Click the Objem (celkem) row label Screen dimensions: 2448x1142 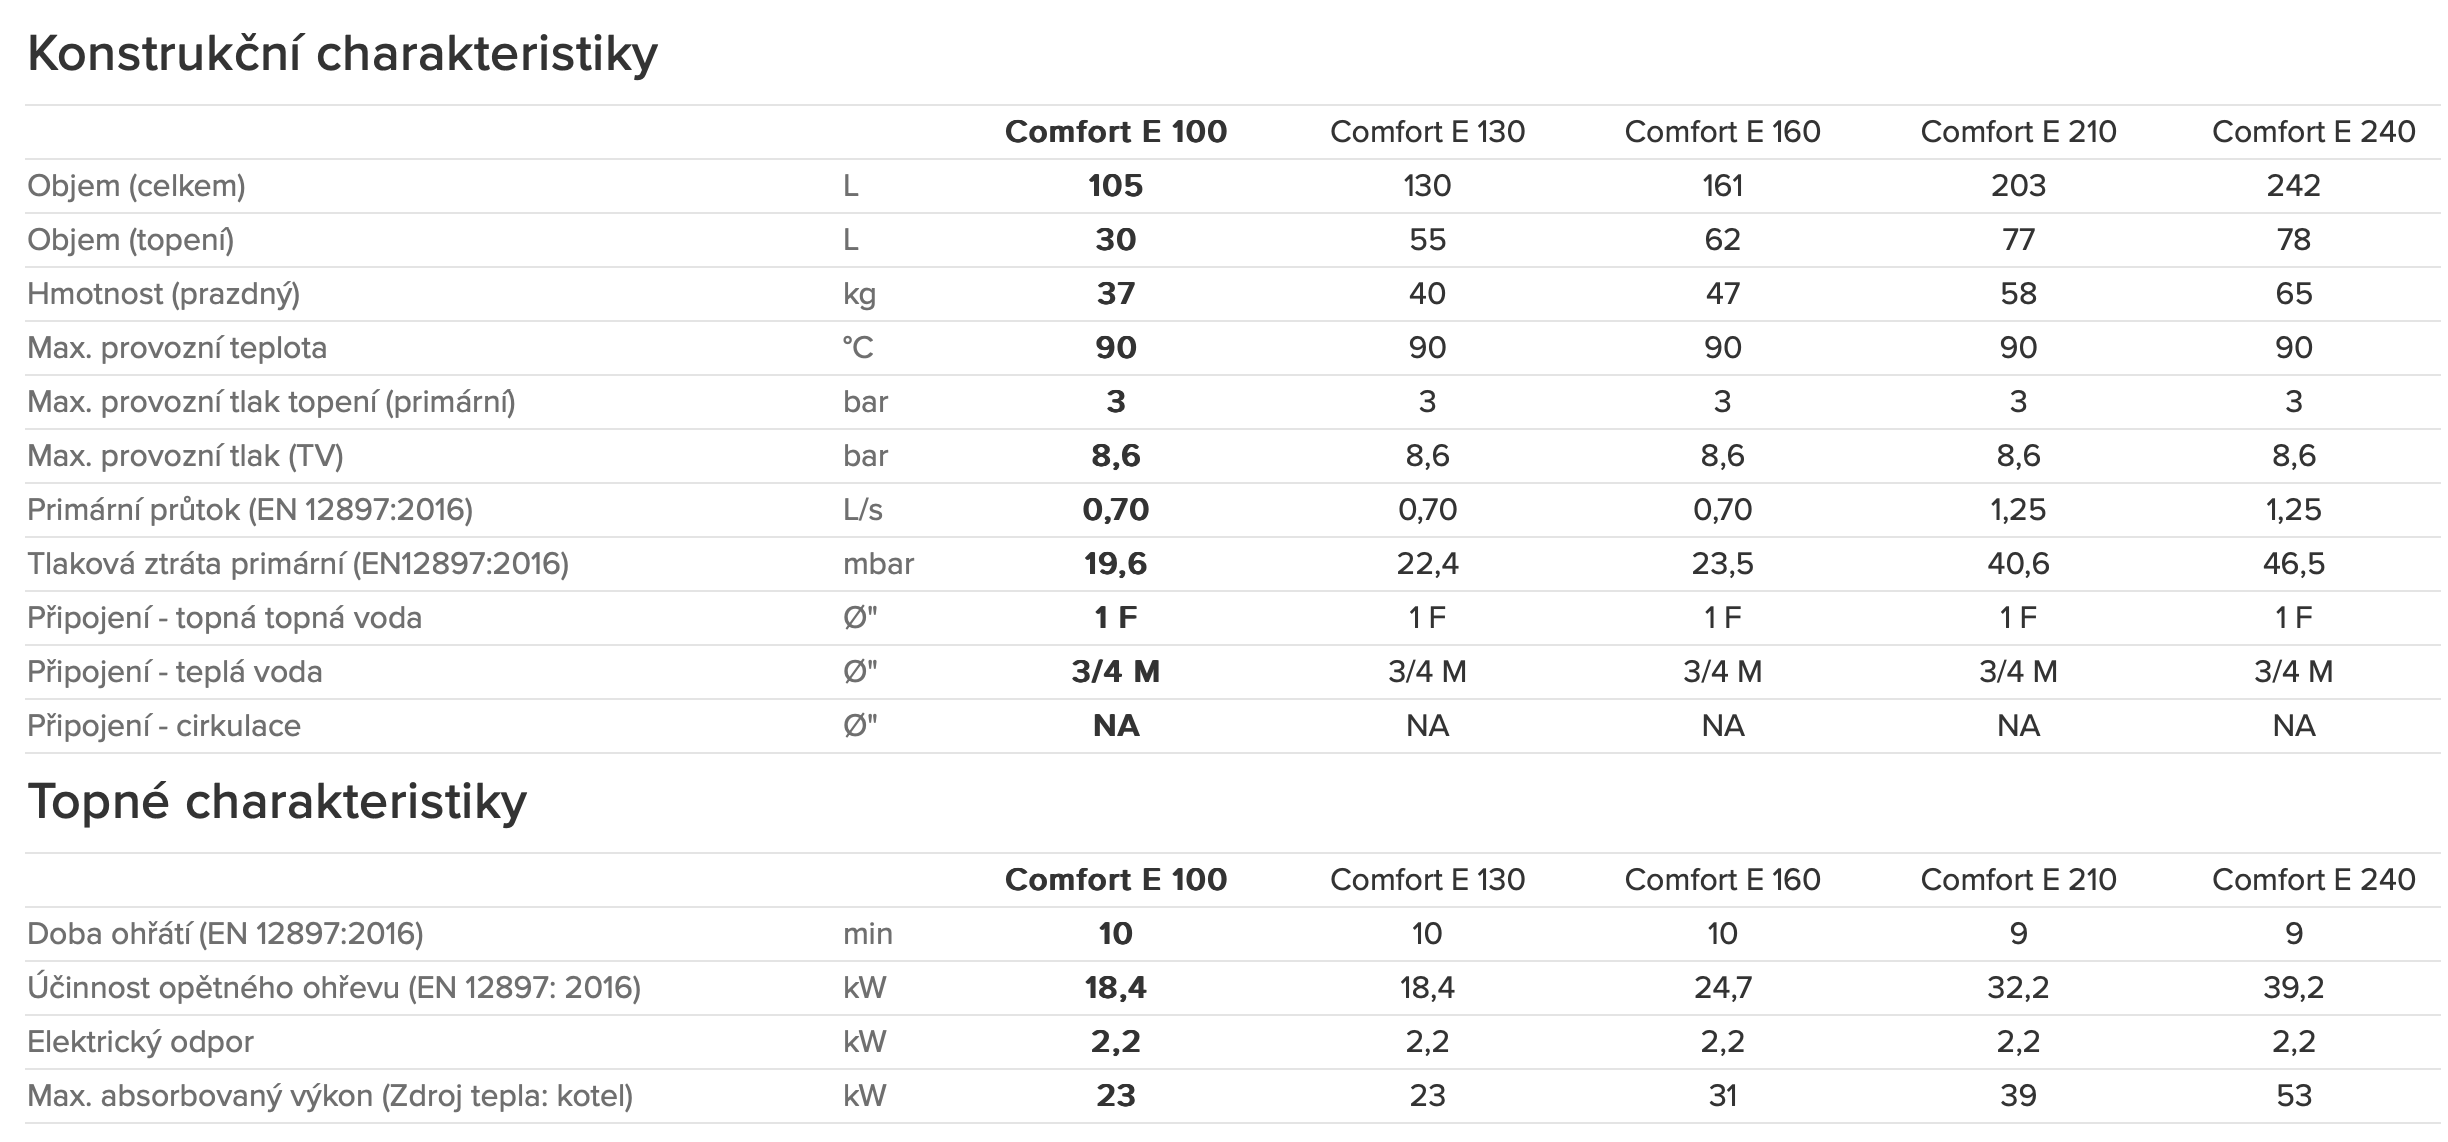pyautogui.click(x=136, y=186)
